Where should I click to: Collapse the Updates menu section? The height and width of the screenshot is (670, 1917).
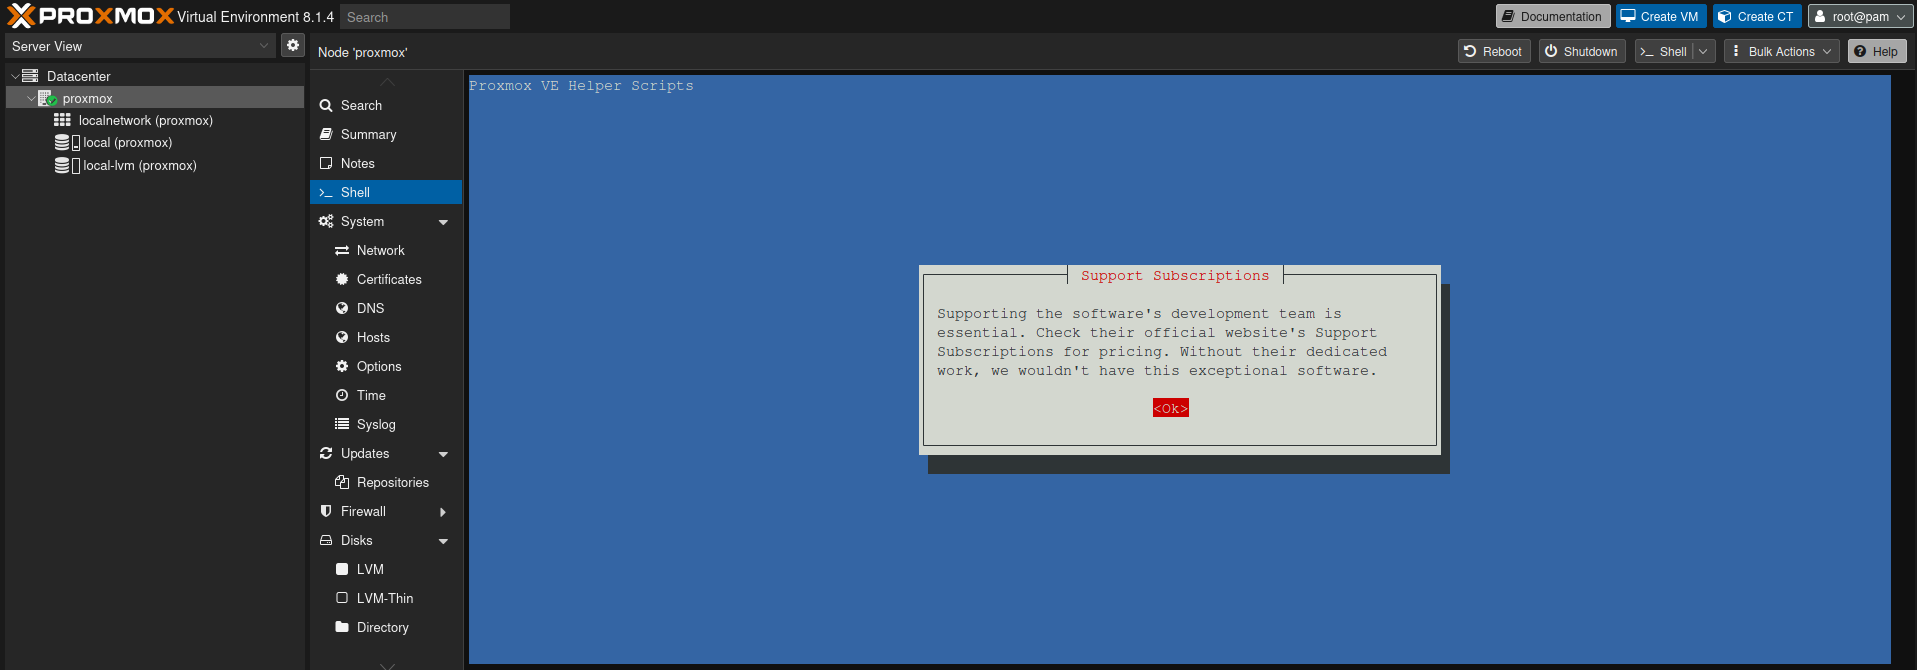click(x=443, y=454)
